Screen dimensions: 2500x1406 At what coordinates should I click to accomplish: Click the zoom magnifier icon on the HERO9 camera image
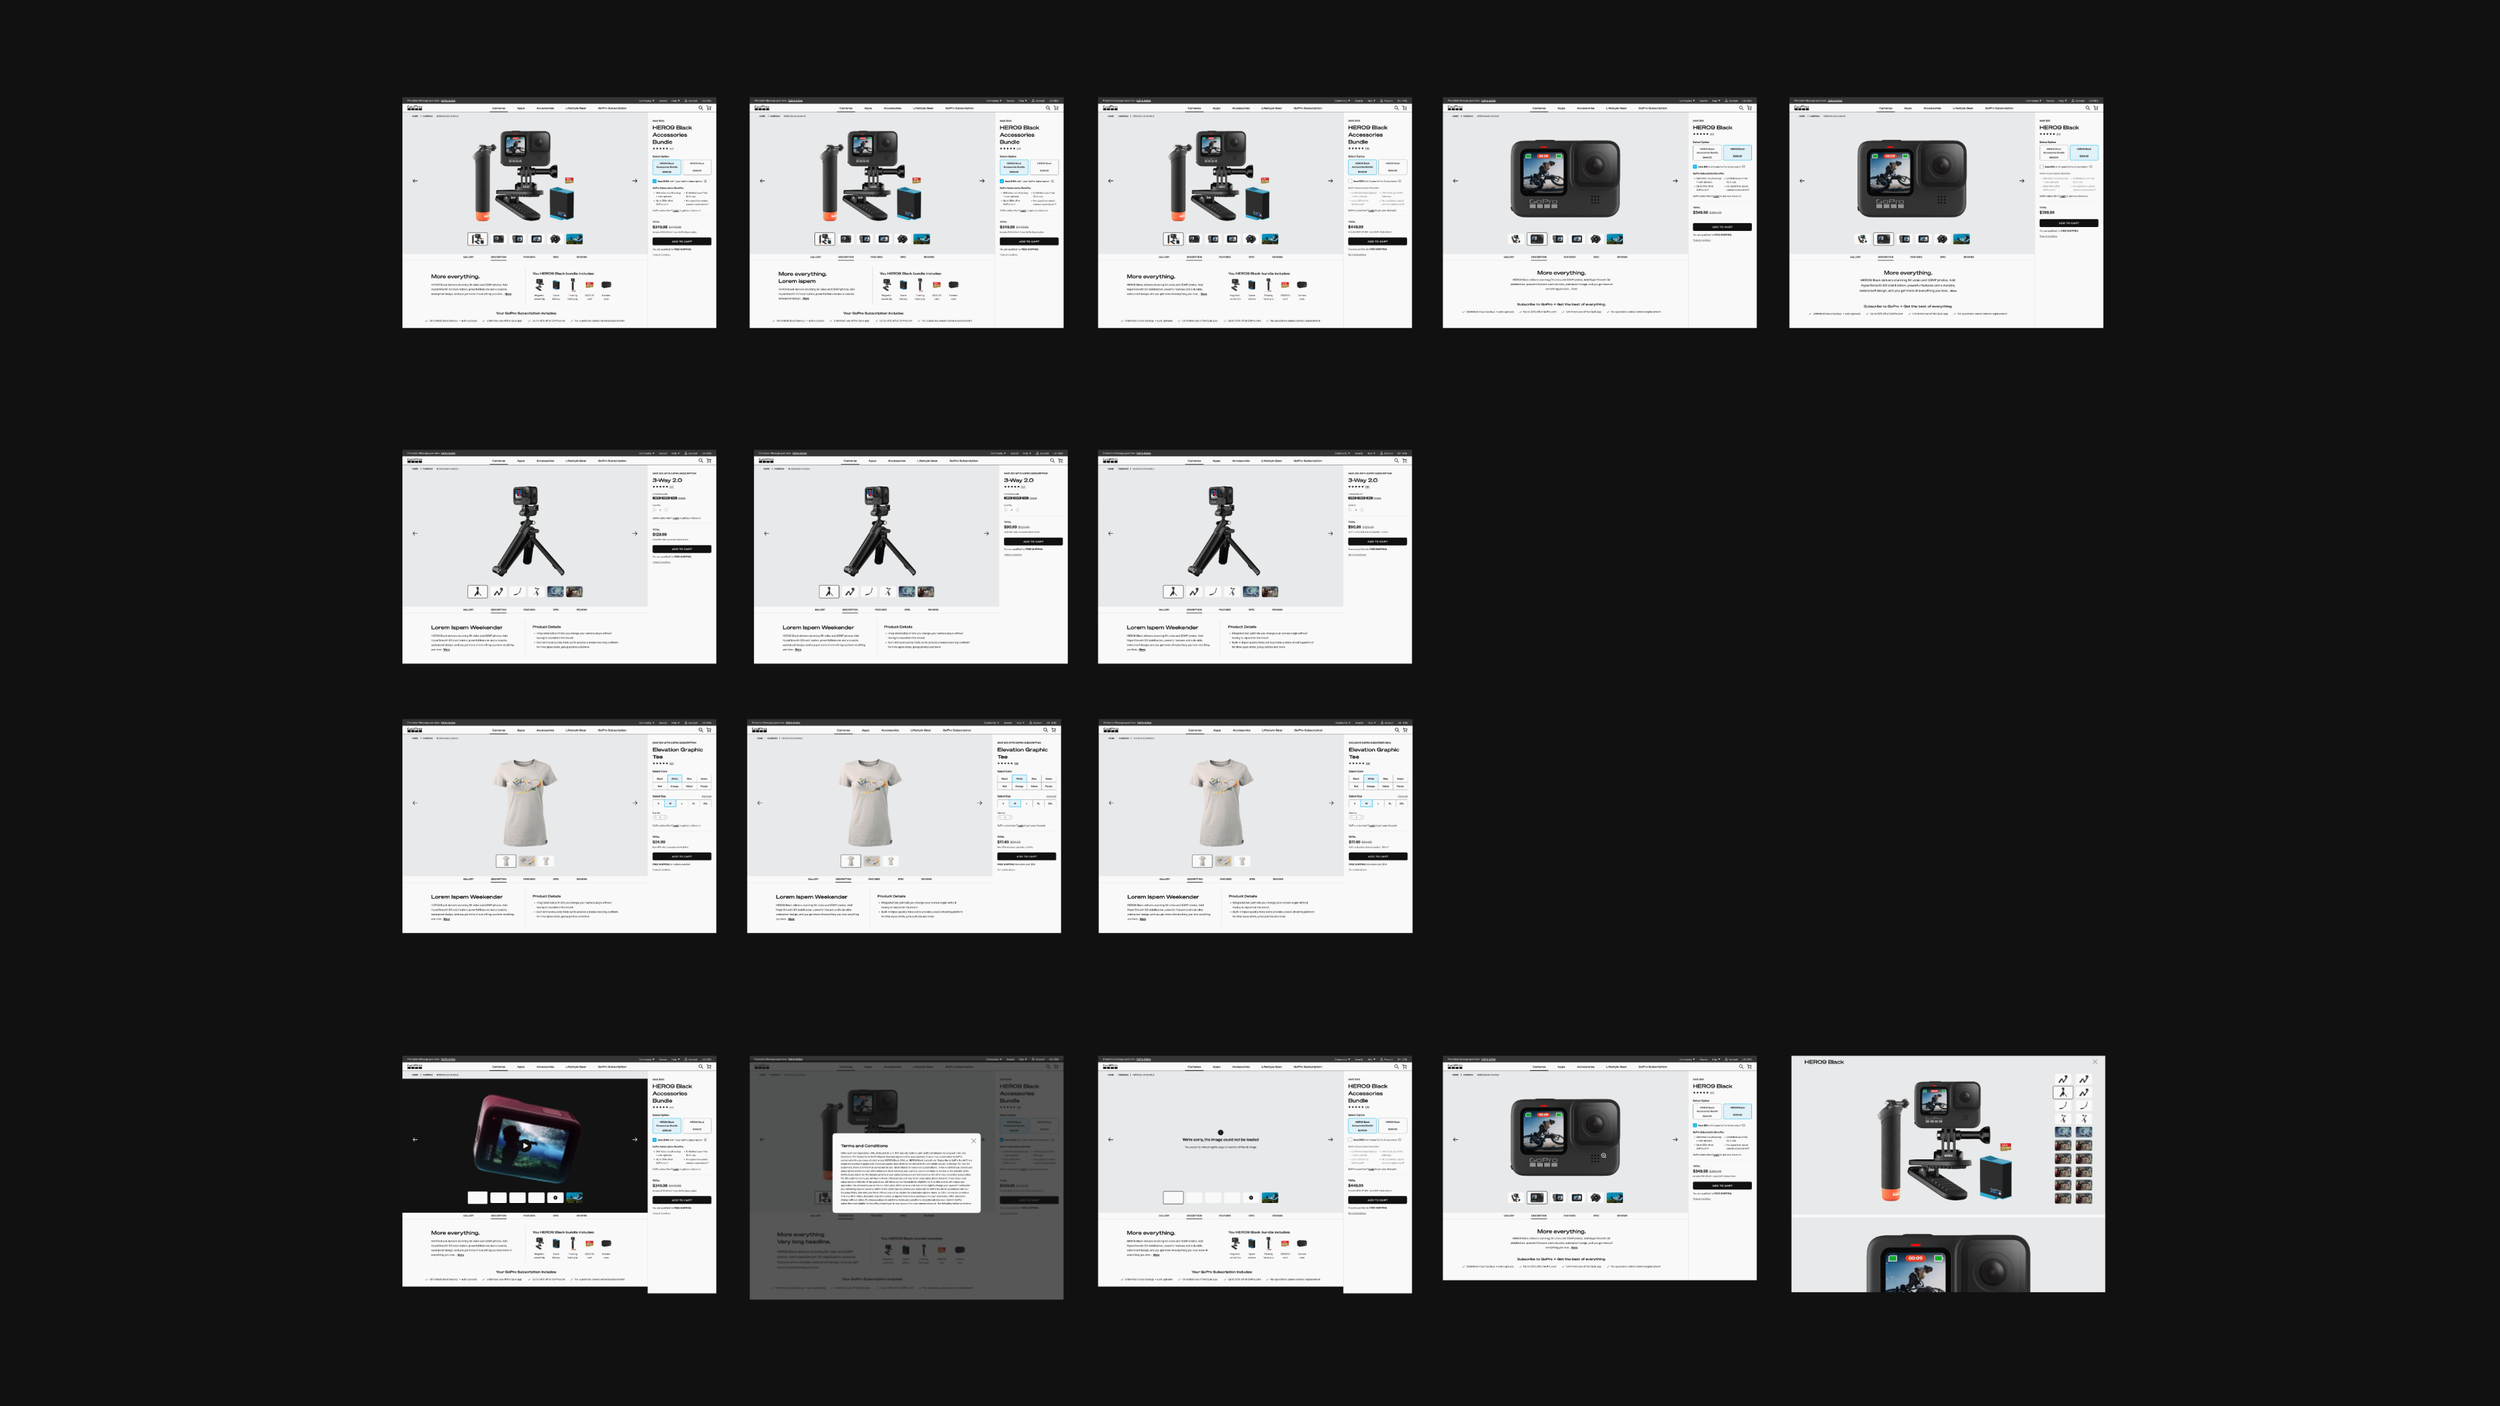pos(1603,1156)
